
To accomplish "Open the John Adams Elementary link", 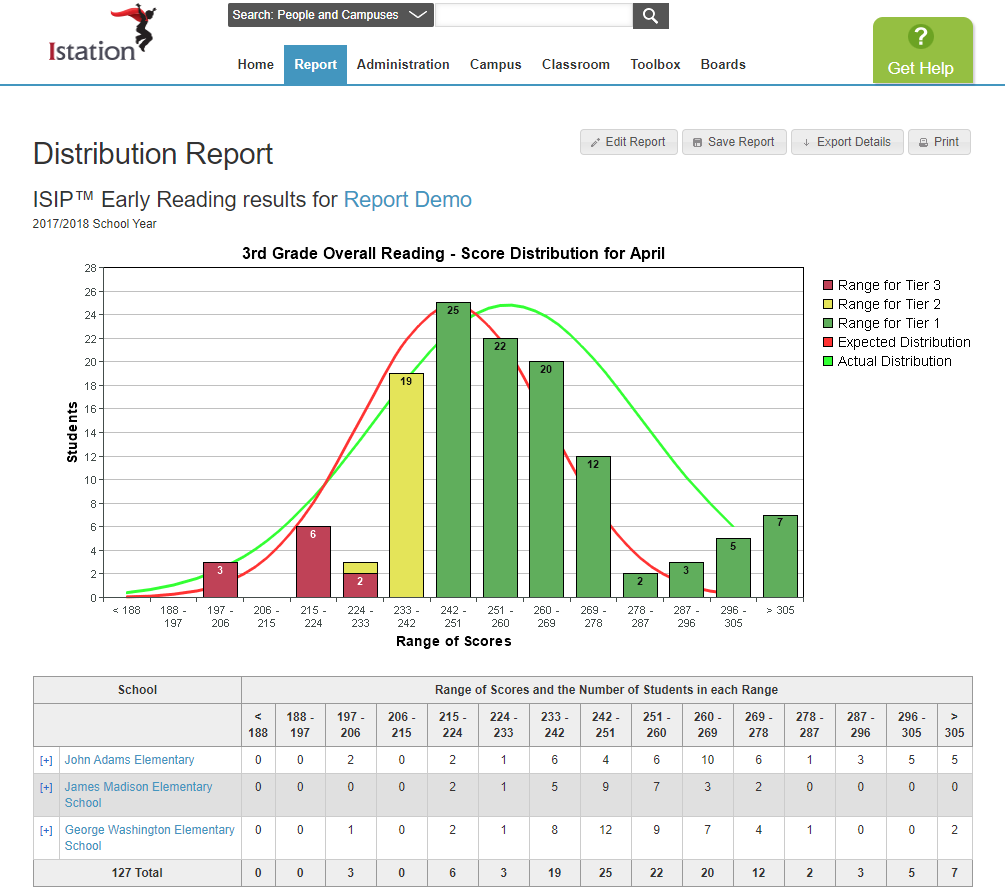I will [x=129, y=760].
